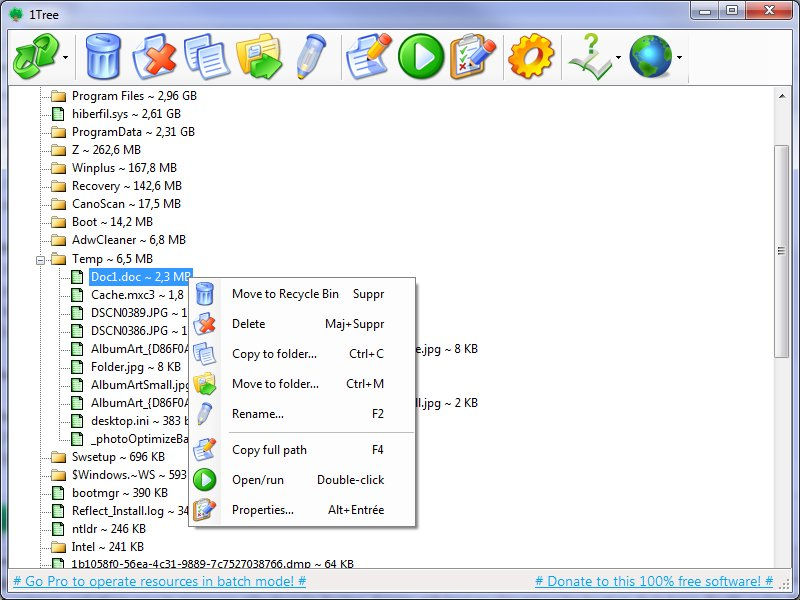Click the vertical scrollbar thumb
800x600 pixels.
(781, 251)
